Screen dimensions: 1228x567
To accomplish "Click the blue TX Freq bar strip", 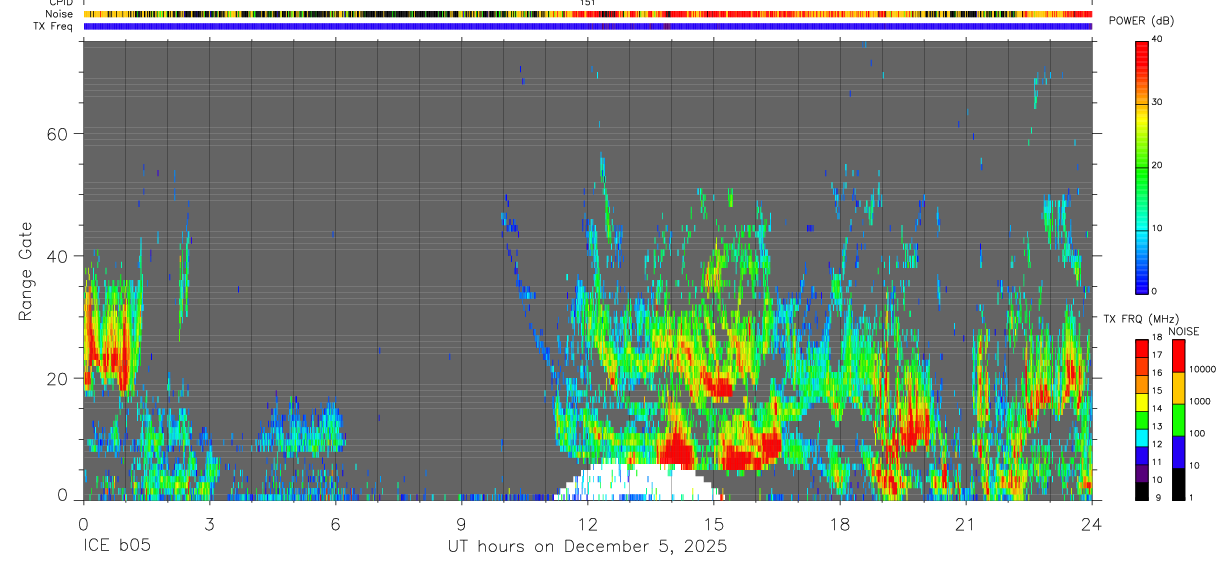I will pos(587,26).
